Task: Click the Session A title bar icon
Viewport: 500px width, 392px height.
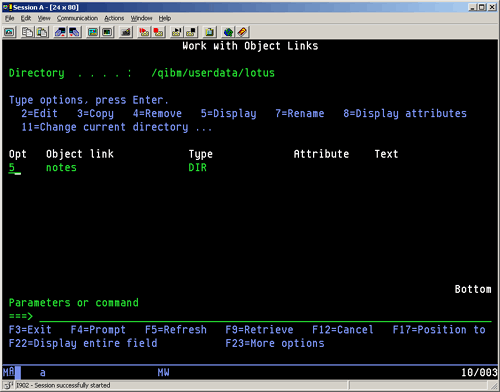Action: tap(7, 7)
